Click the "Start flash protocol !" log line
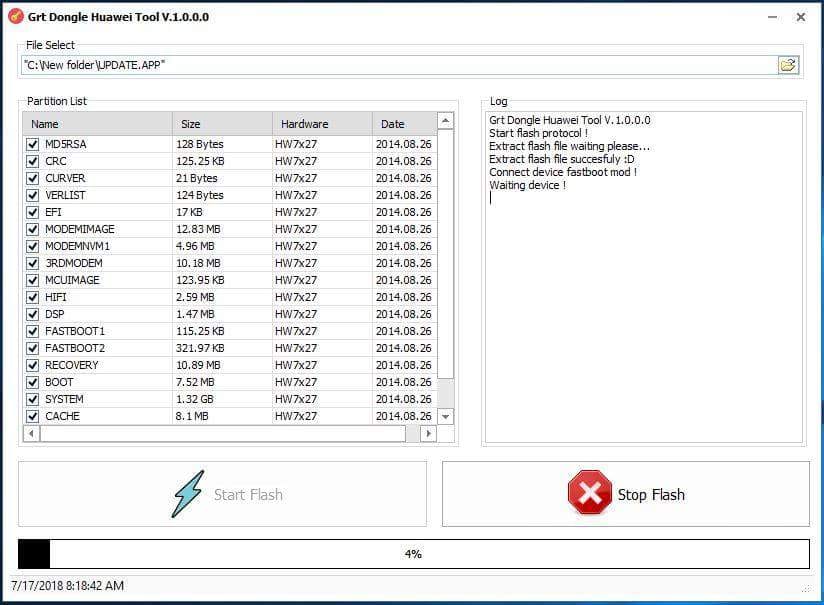 (x=539, y=133)
